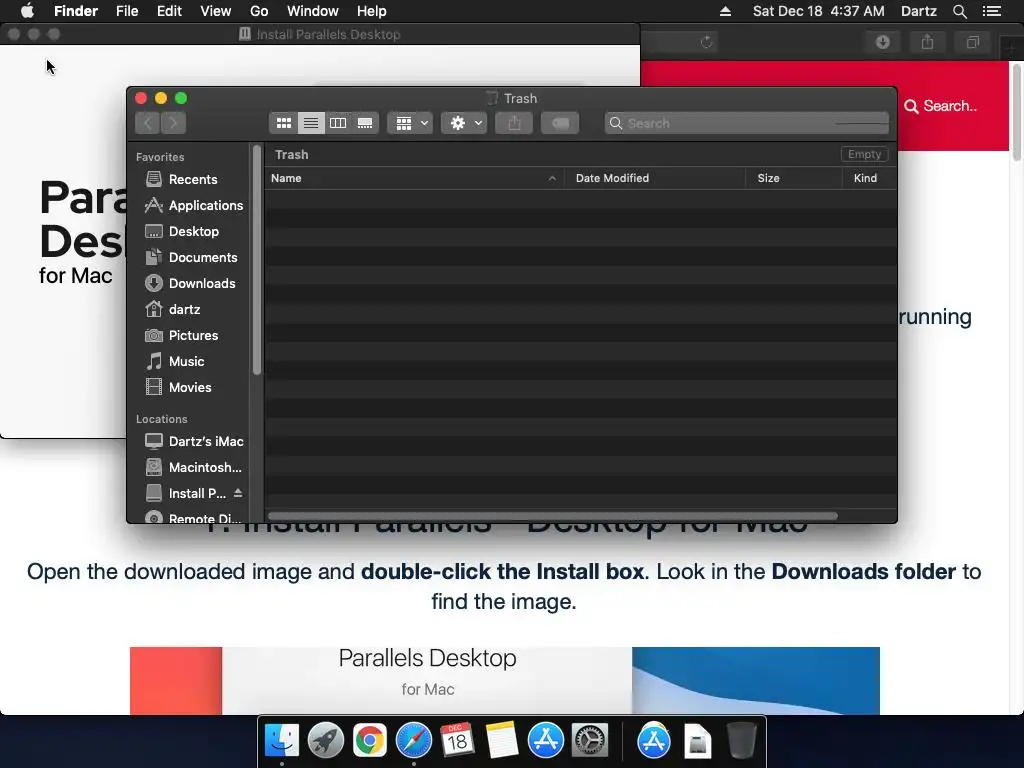Switch Trash window to icon view
The image size is (1024, 768).
pyautogui.click(x=283, y=123)
